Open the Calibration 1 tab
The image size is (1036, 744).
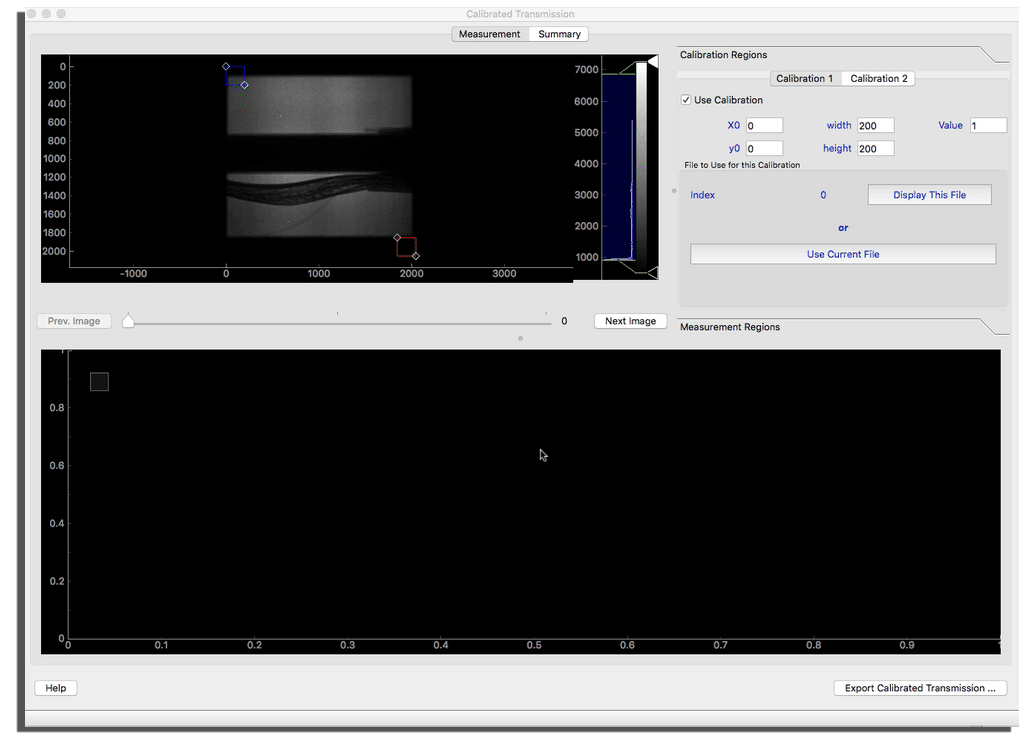pos(805,78)
